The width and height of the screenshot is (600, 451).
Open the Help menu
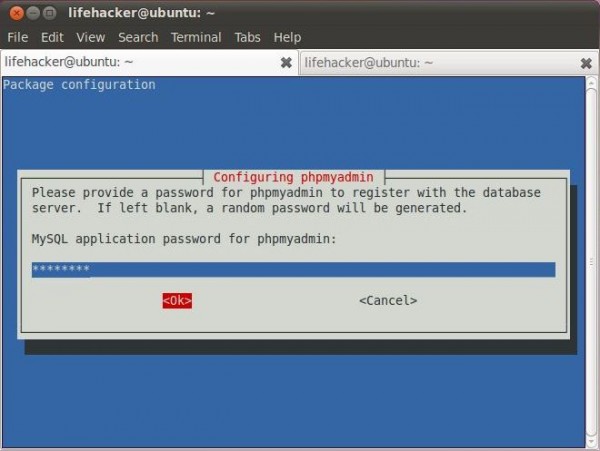coord(287,37)
